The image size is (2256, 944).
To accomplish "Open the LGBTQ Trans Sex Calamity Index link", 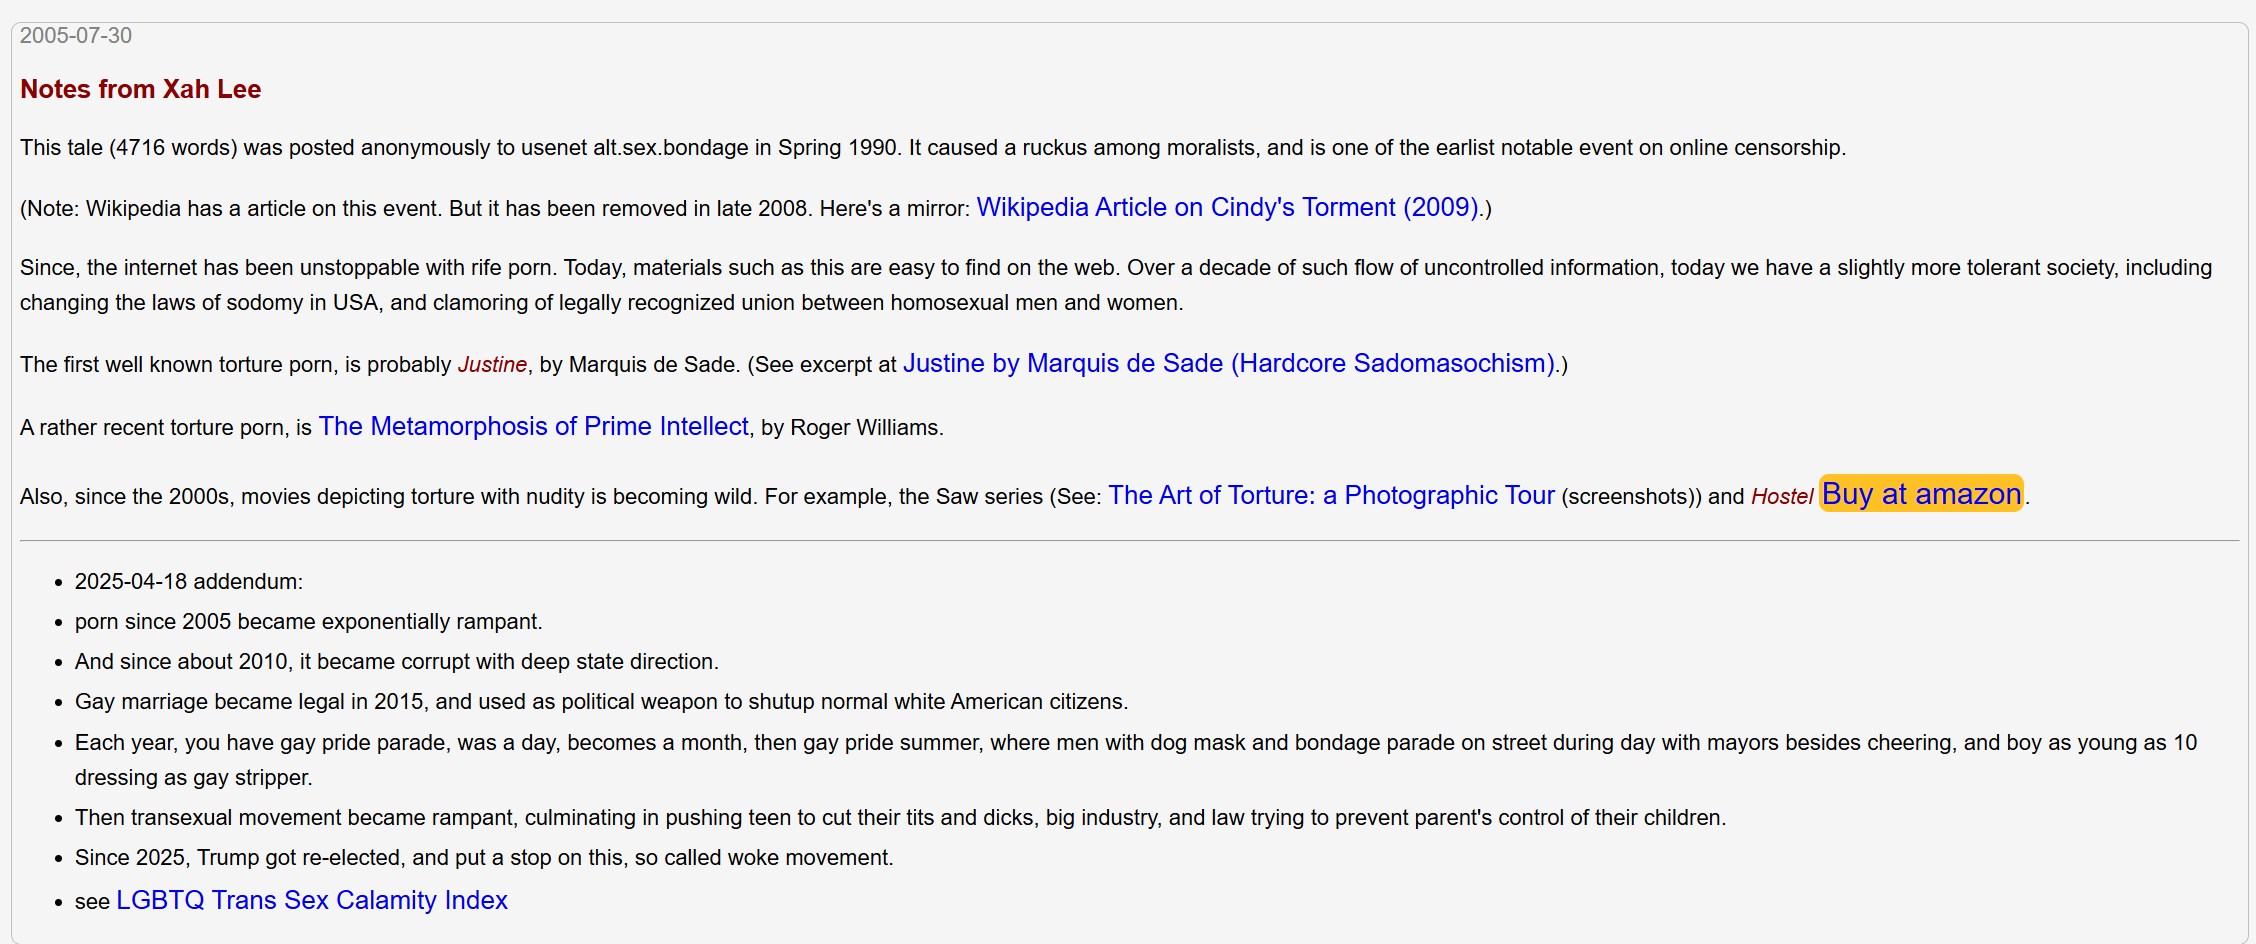I will pos(312,900).
